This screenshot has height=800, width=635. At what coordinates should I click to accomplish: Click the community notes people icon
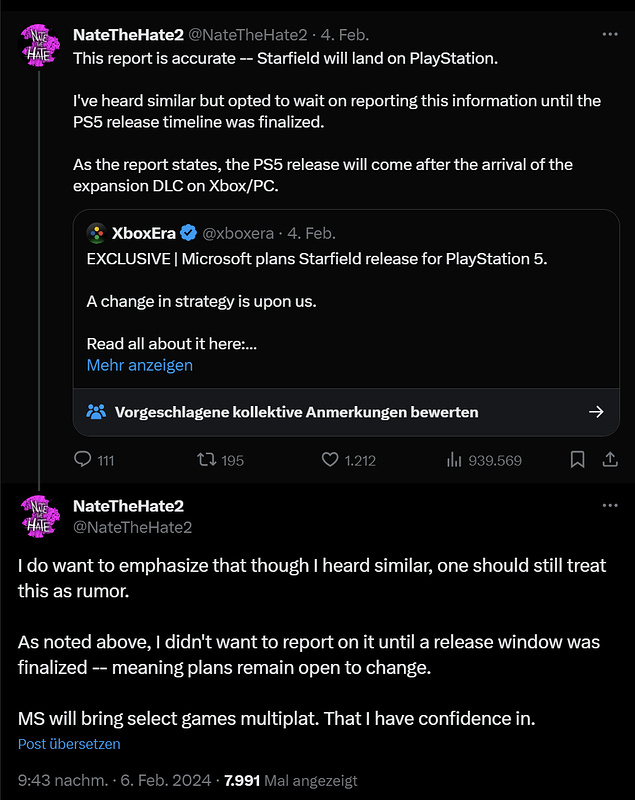coord(96,411)
